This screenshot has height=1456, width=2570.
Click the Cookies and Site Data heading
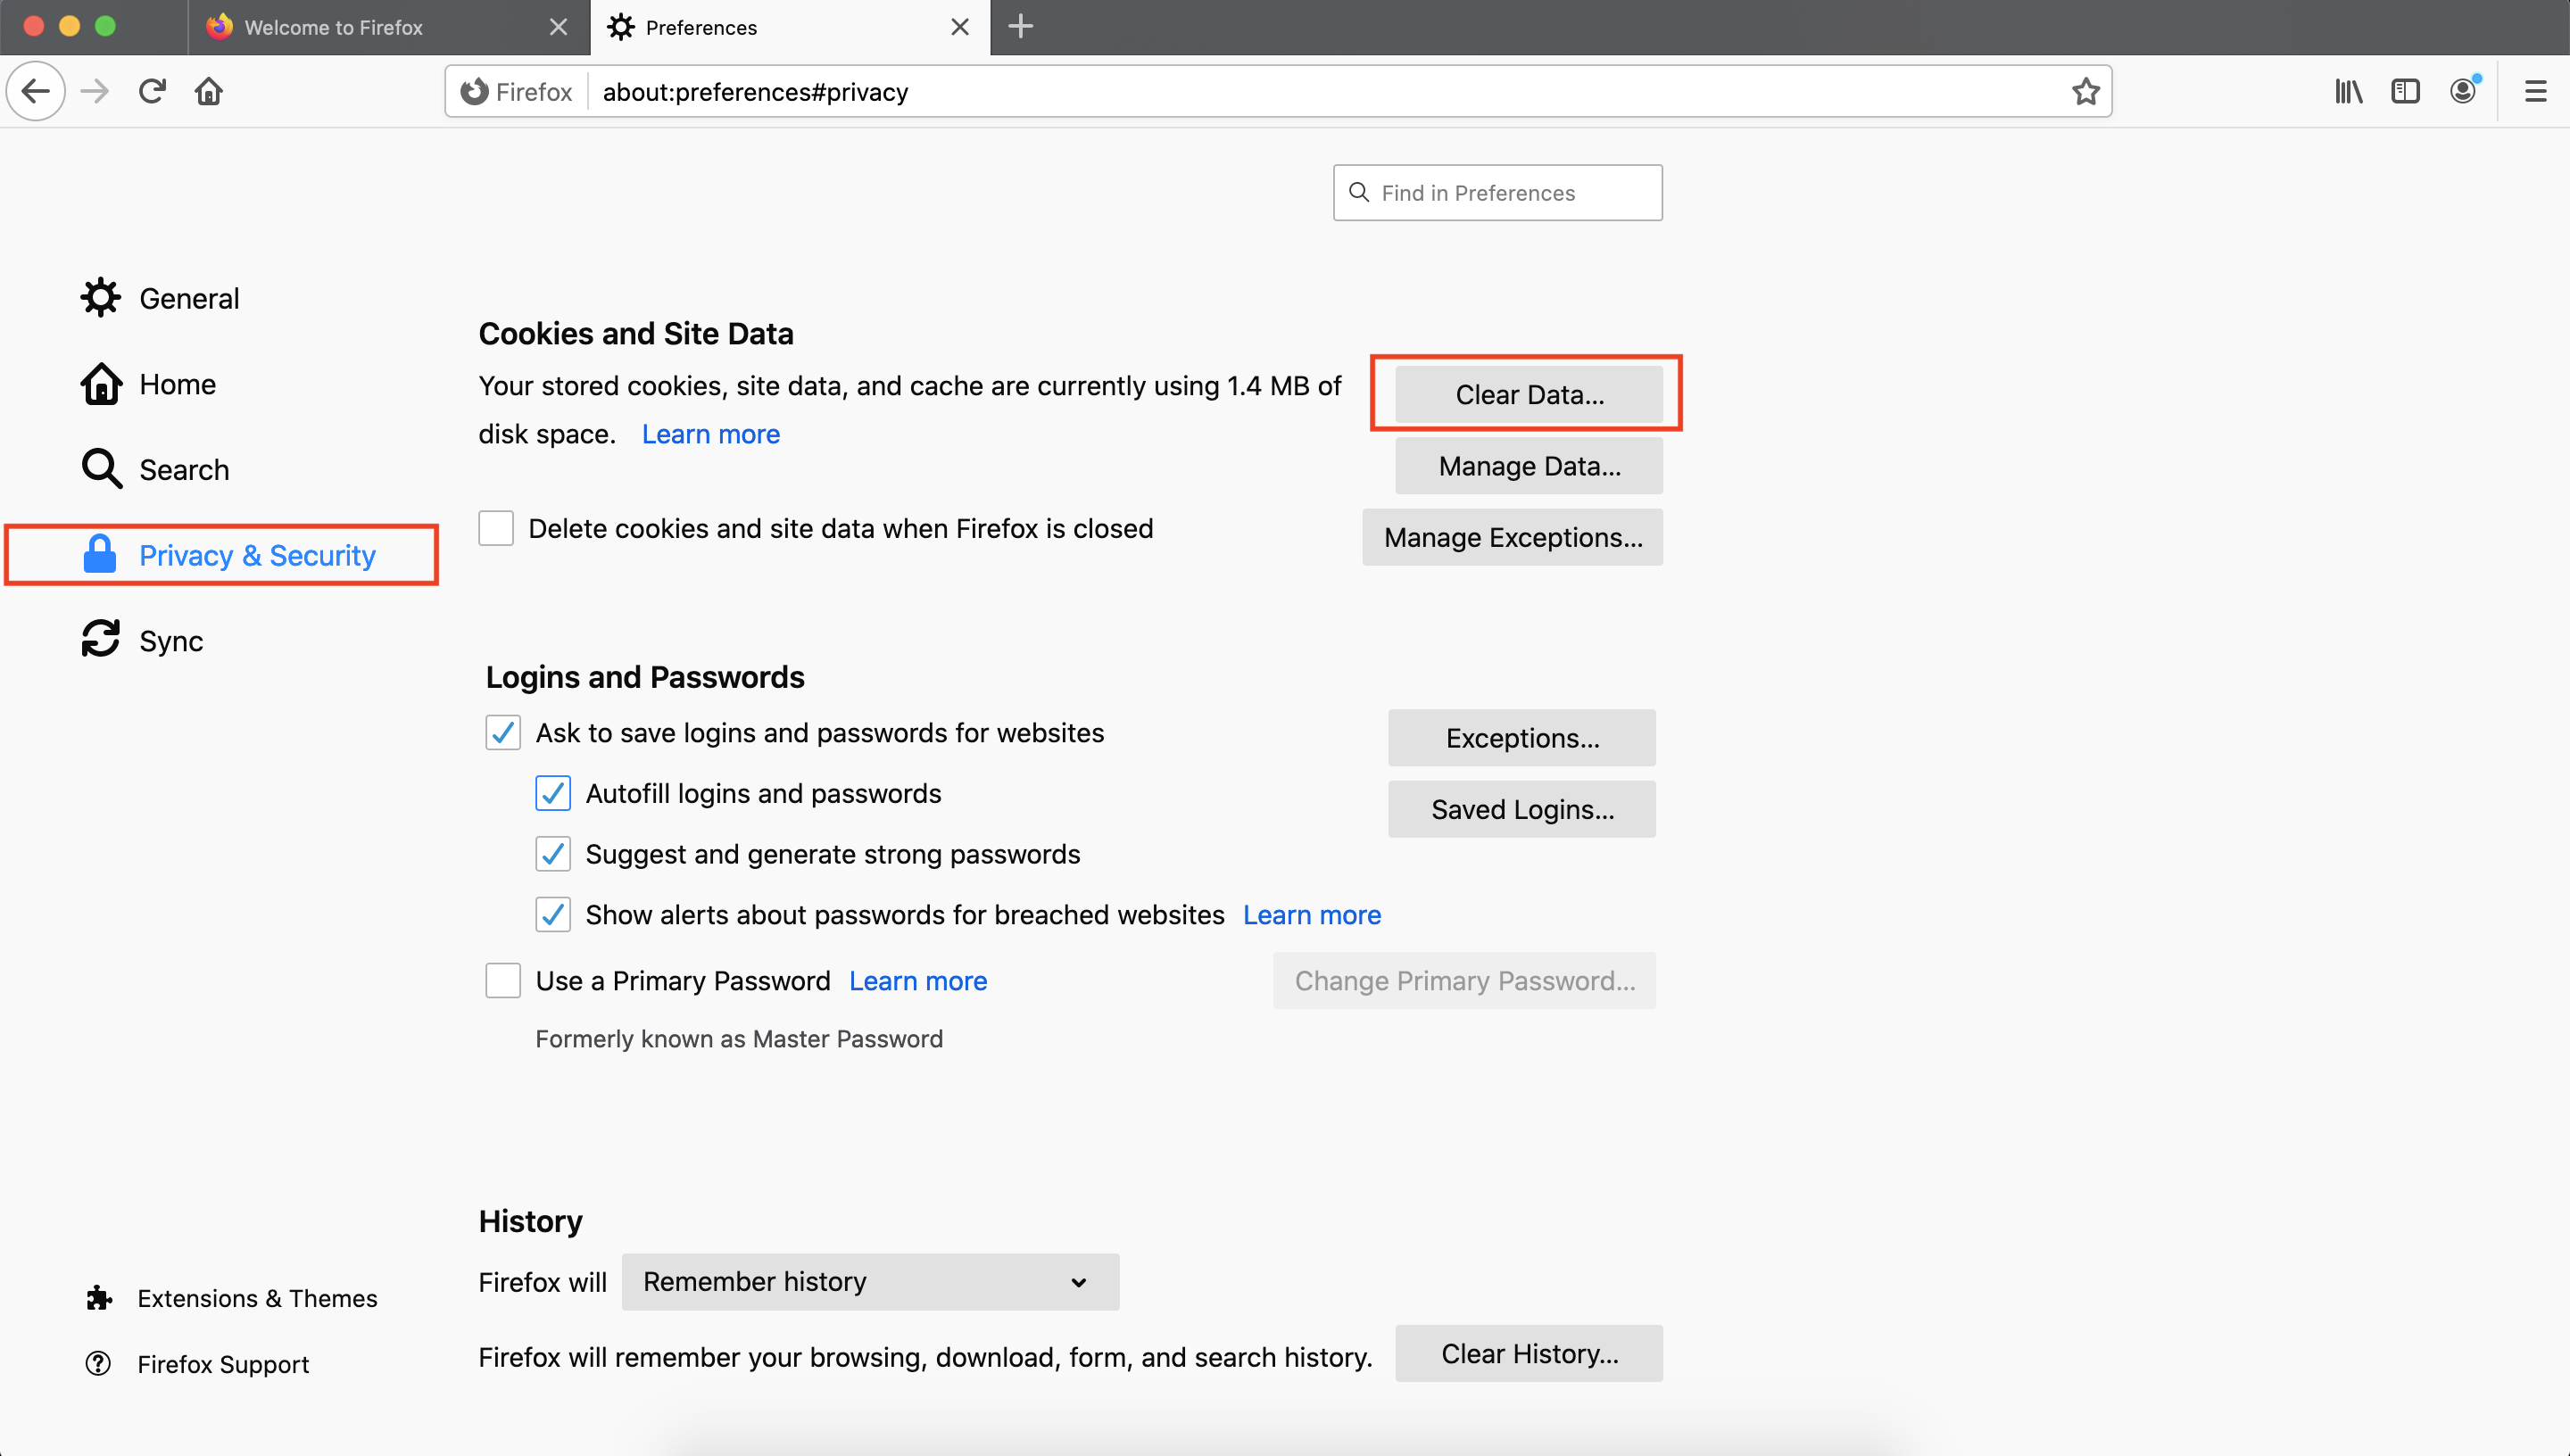(x=636, y=333)
